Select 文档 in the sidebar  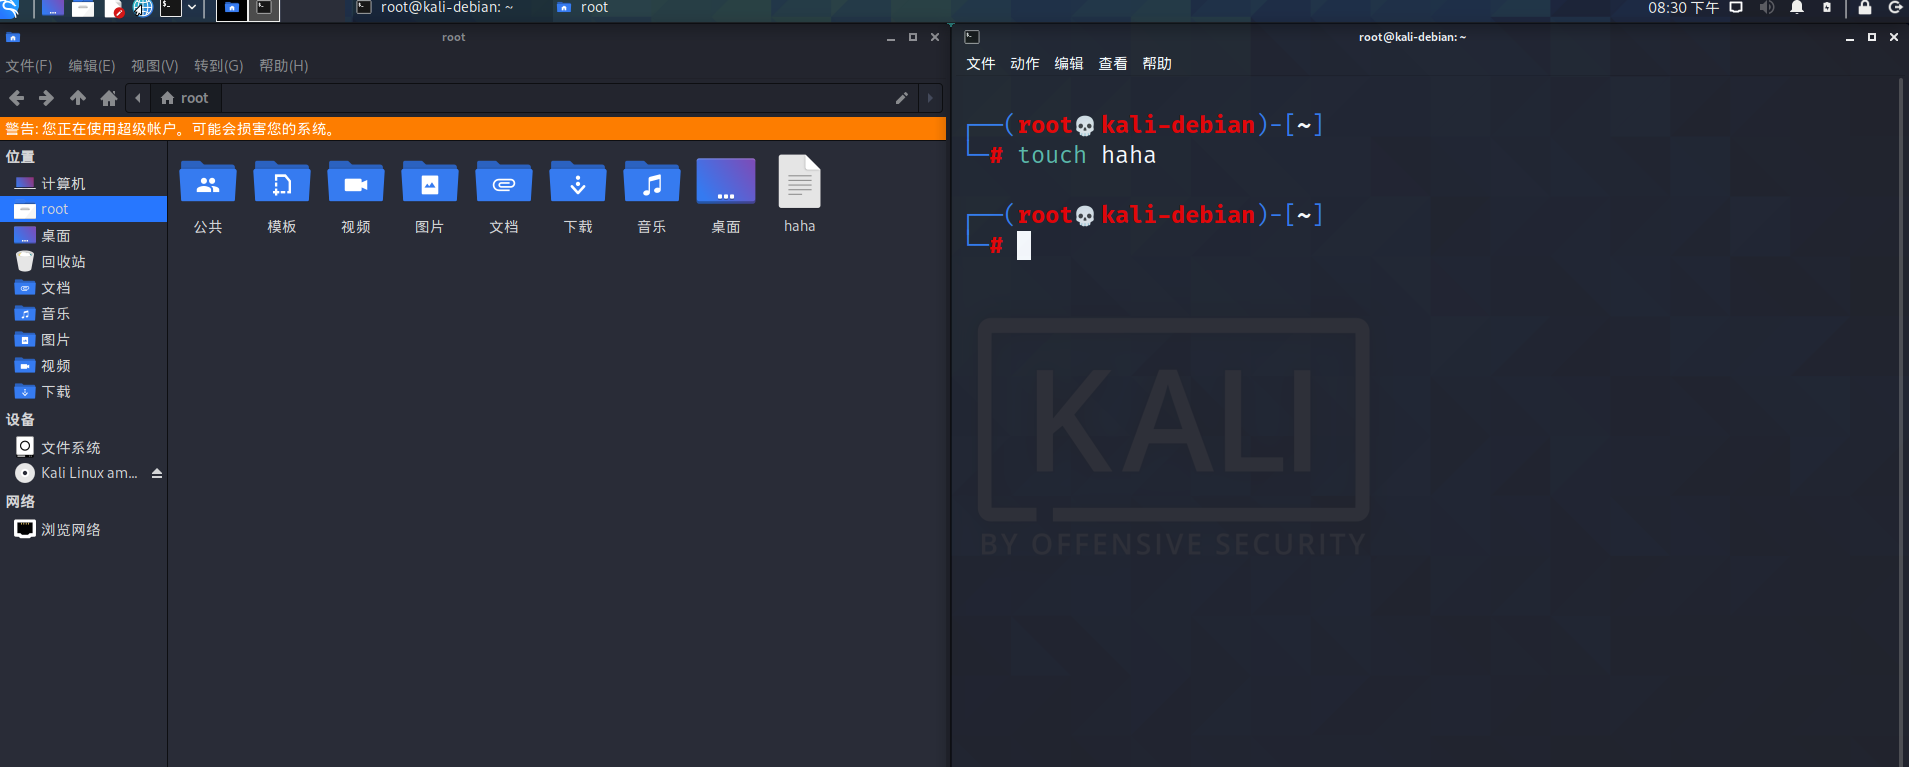point(83,288)
